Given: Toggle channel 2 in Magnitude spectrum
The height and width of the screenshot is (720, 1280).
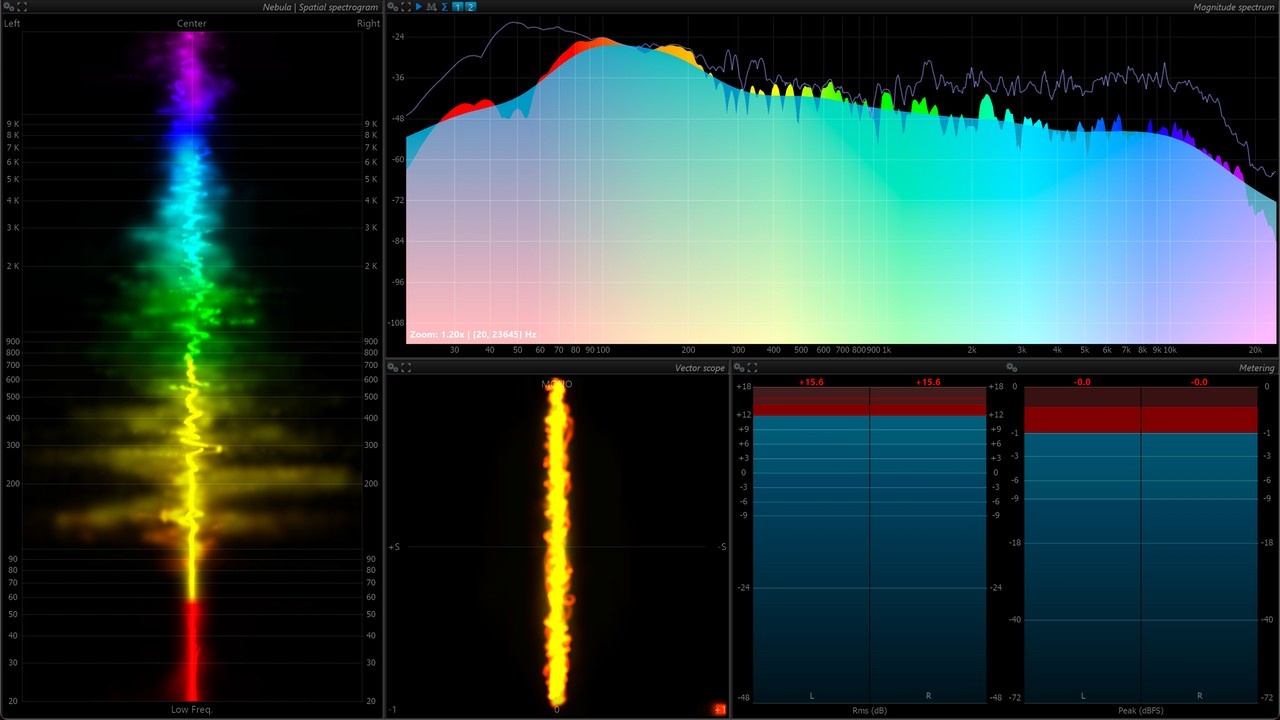Looking at the screenshot, I should click(x=471, y=7).
